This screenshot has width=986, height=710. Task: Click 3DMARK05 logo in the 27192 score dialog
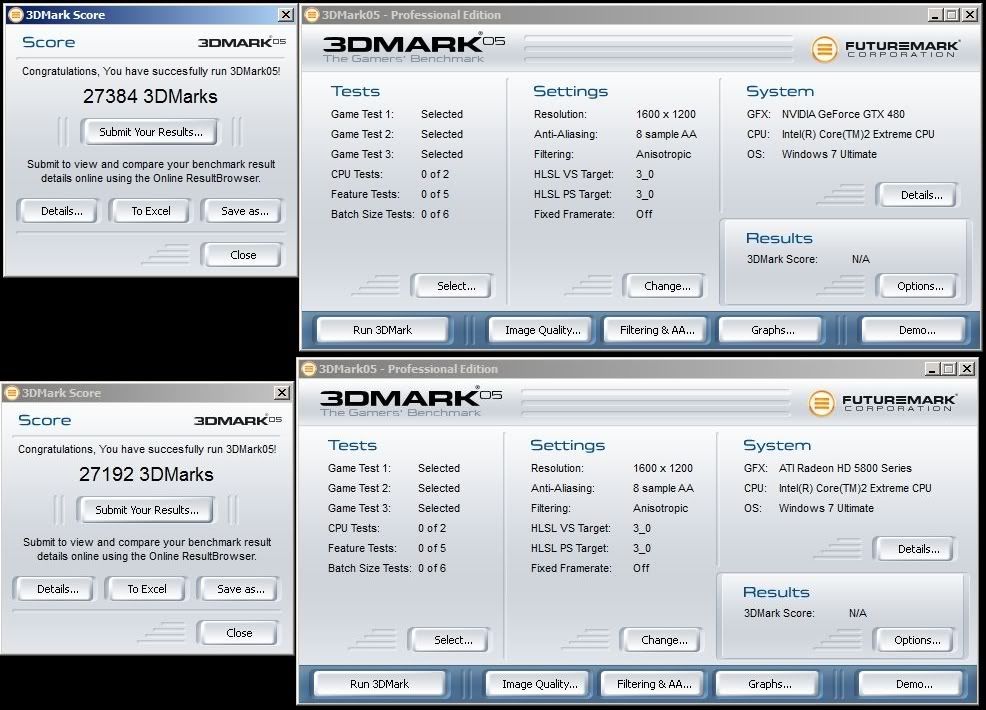click(x=238, y=420)
